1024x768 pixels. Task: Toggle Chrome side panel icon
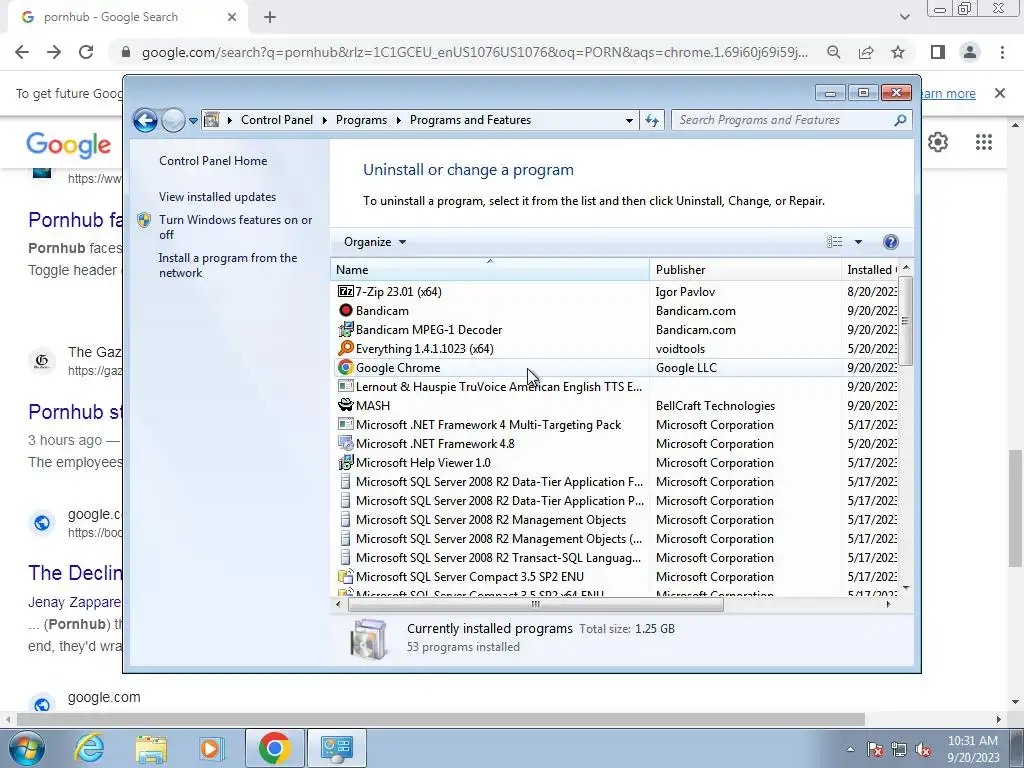point(938,52)
